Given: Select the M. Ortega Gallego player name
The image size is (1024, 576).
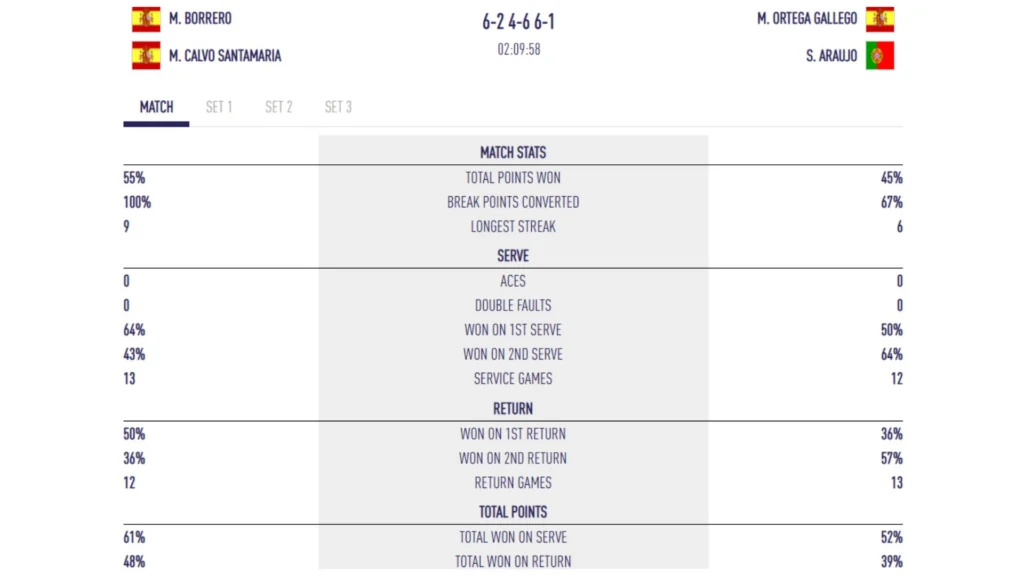Looking at the screenshot, I should [x=807, y=19].
